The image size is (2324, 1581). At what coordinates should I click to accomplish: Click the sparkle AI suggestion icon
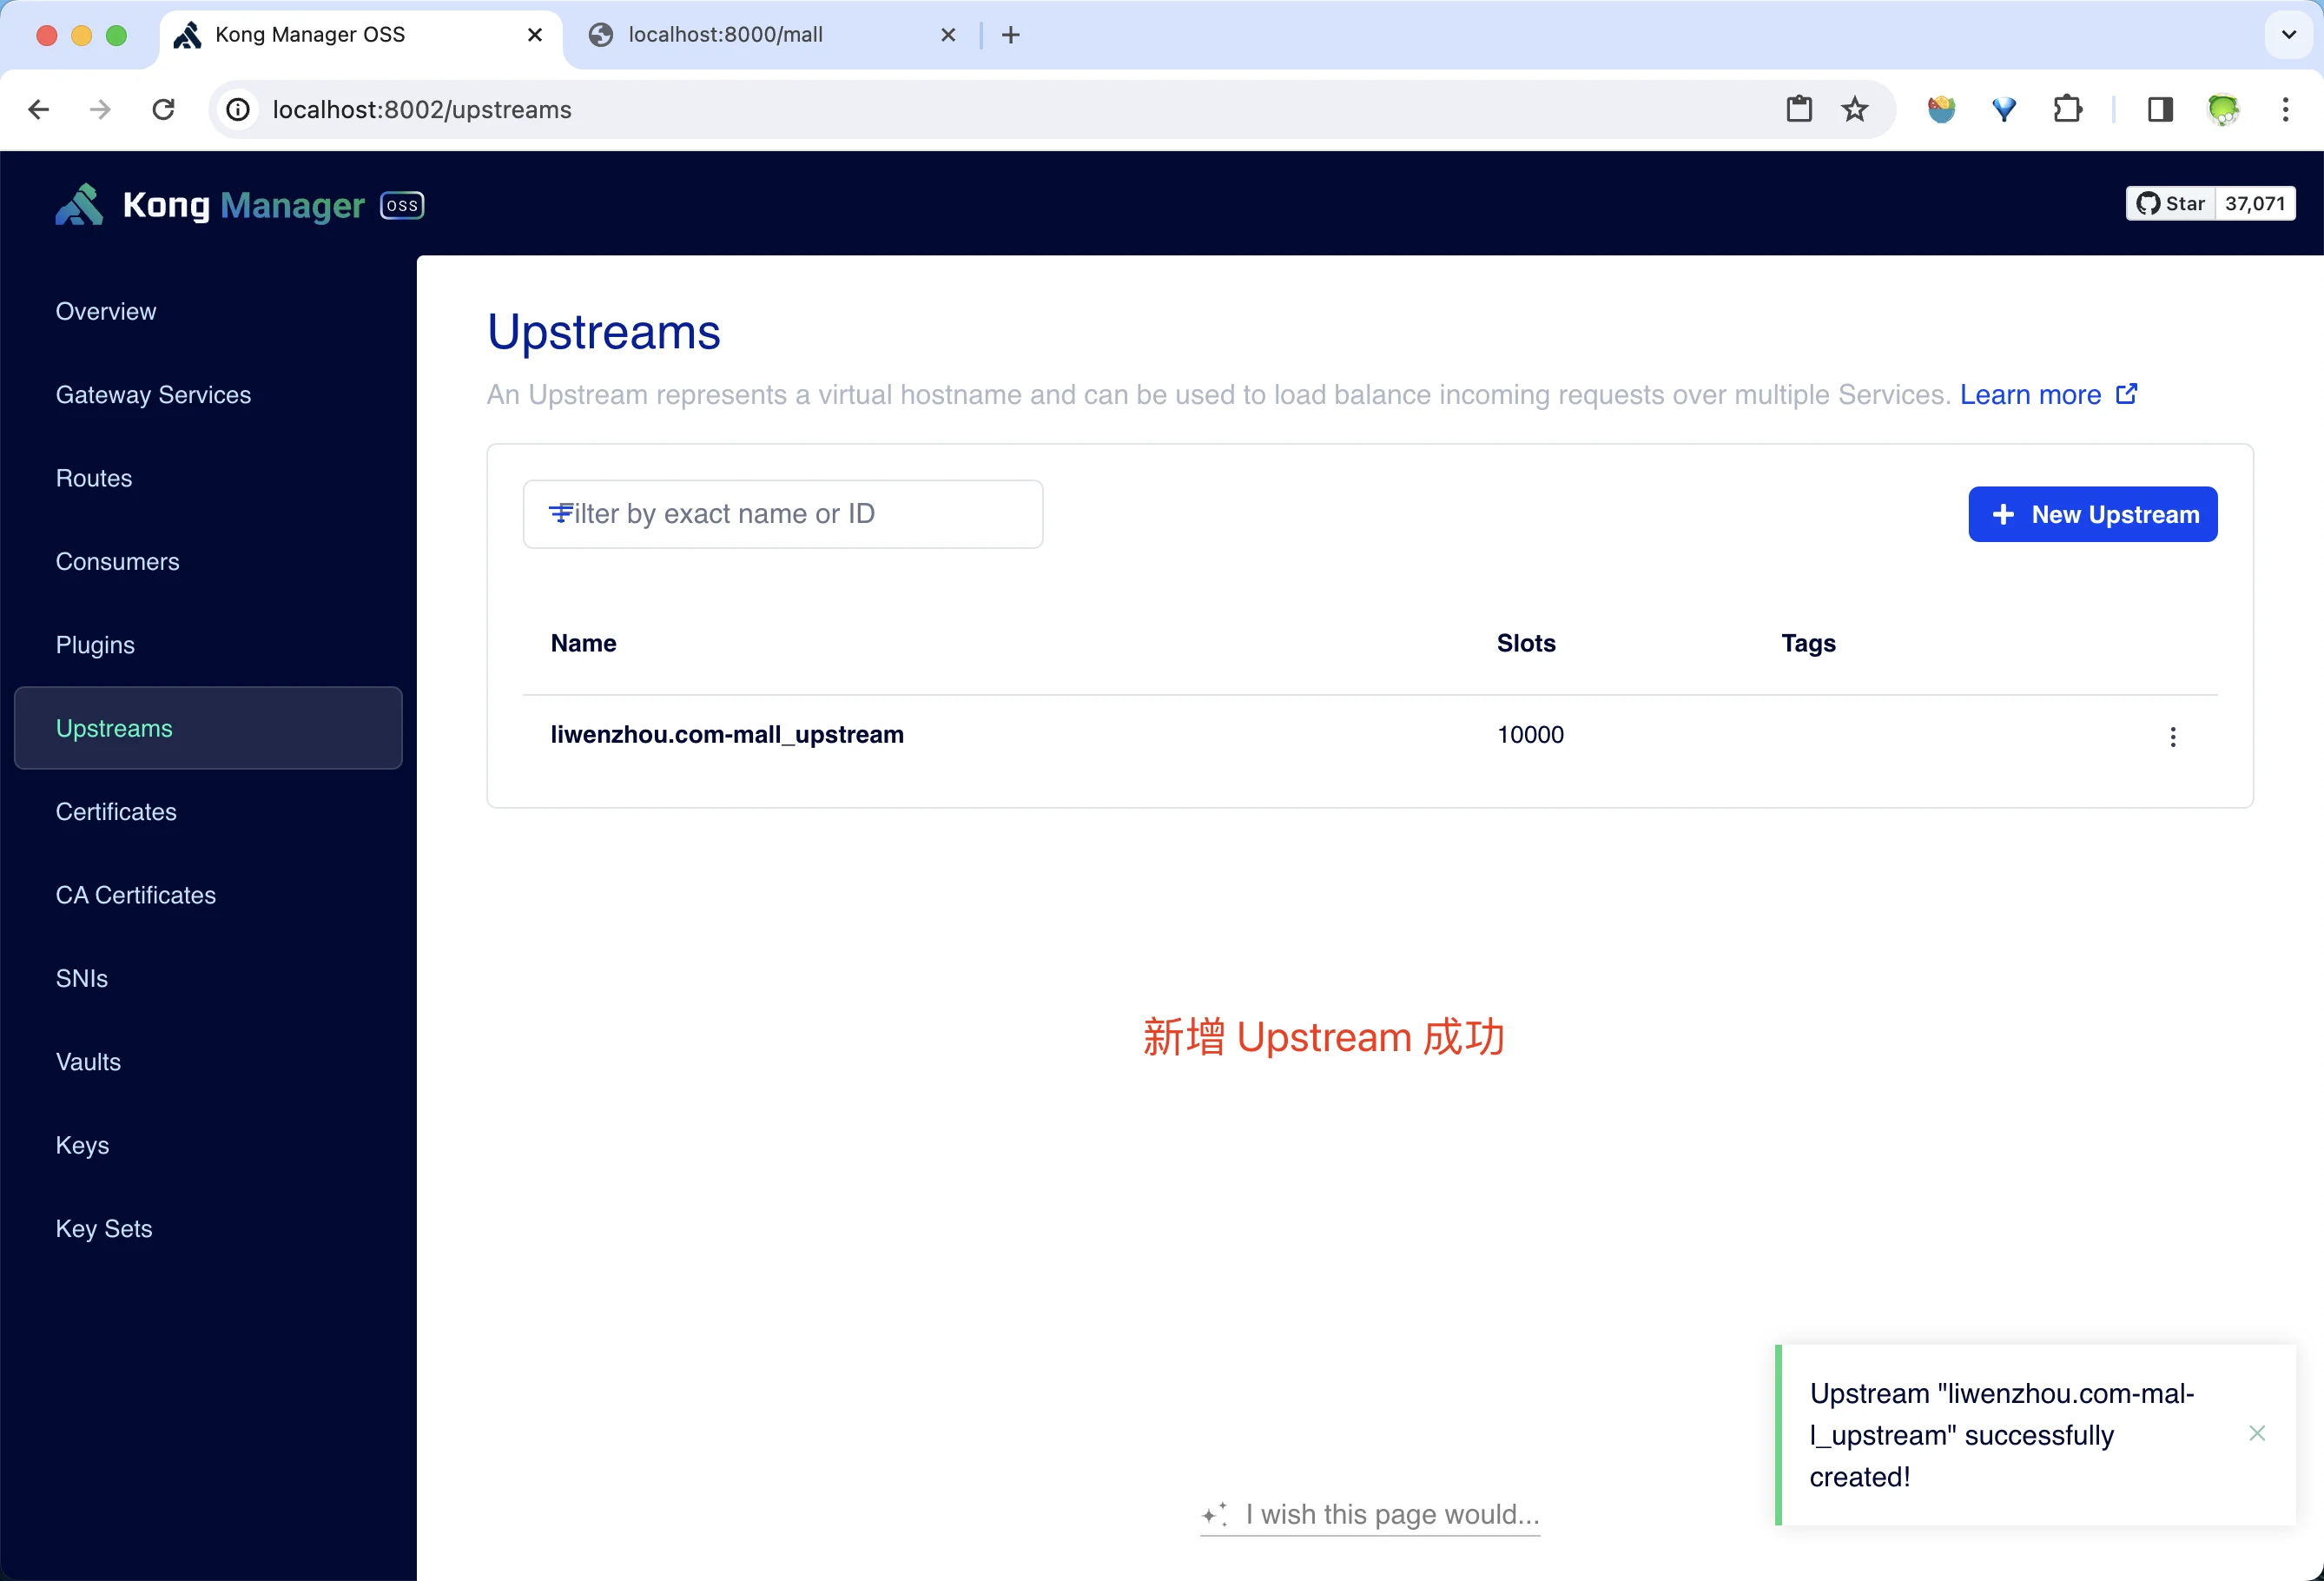[x=1216, y=1515]
